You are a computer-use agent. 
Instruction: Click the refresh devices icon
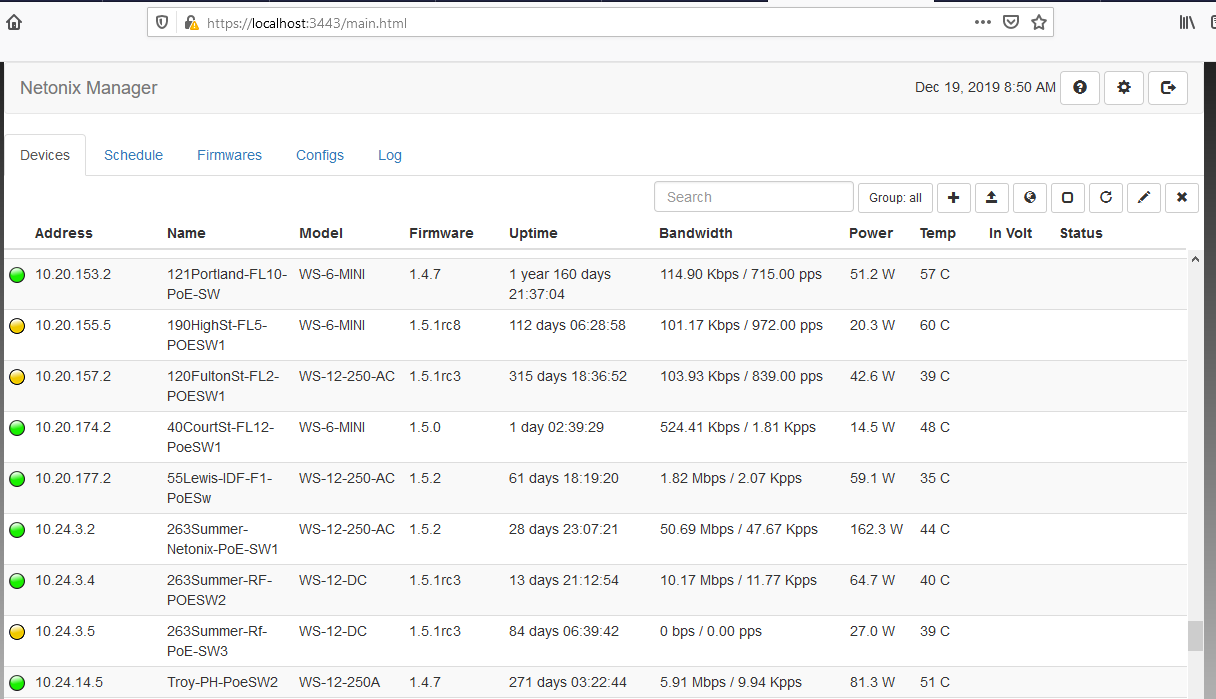[1105, 198]
